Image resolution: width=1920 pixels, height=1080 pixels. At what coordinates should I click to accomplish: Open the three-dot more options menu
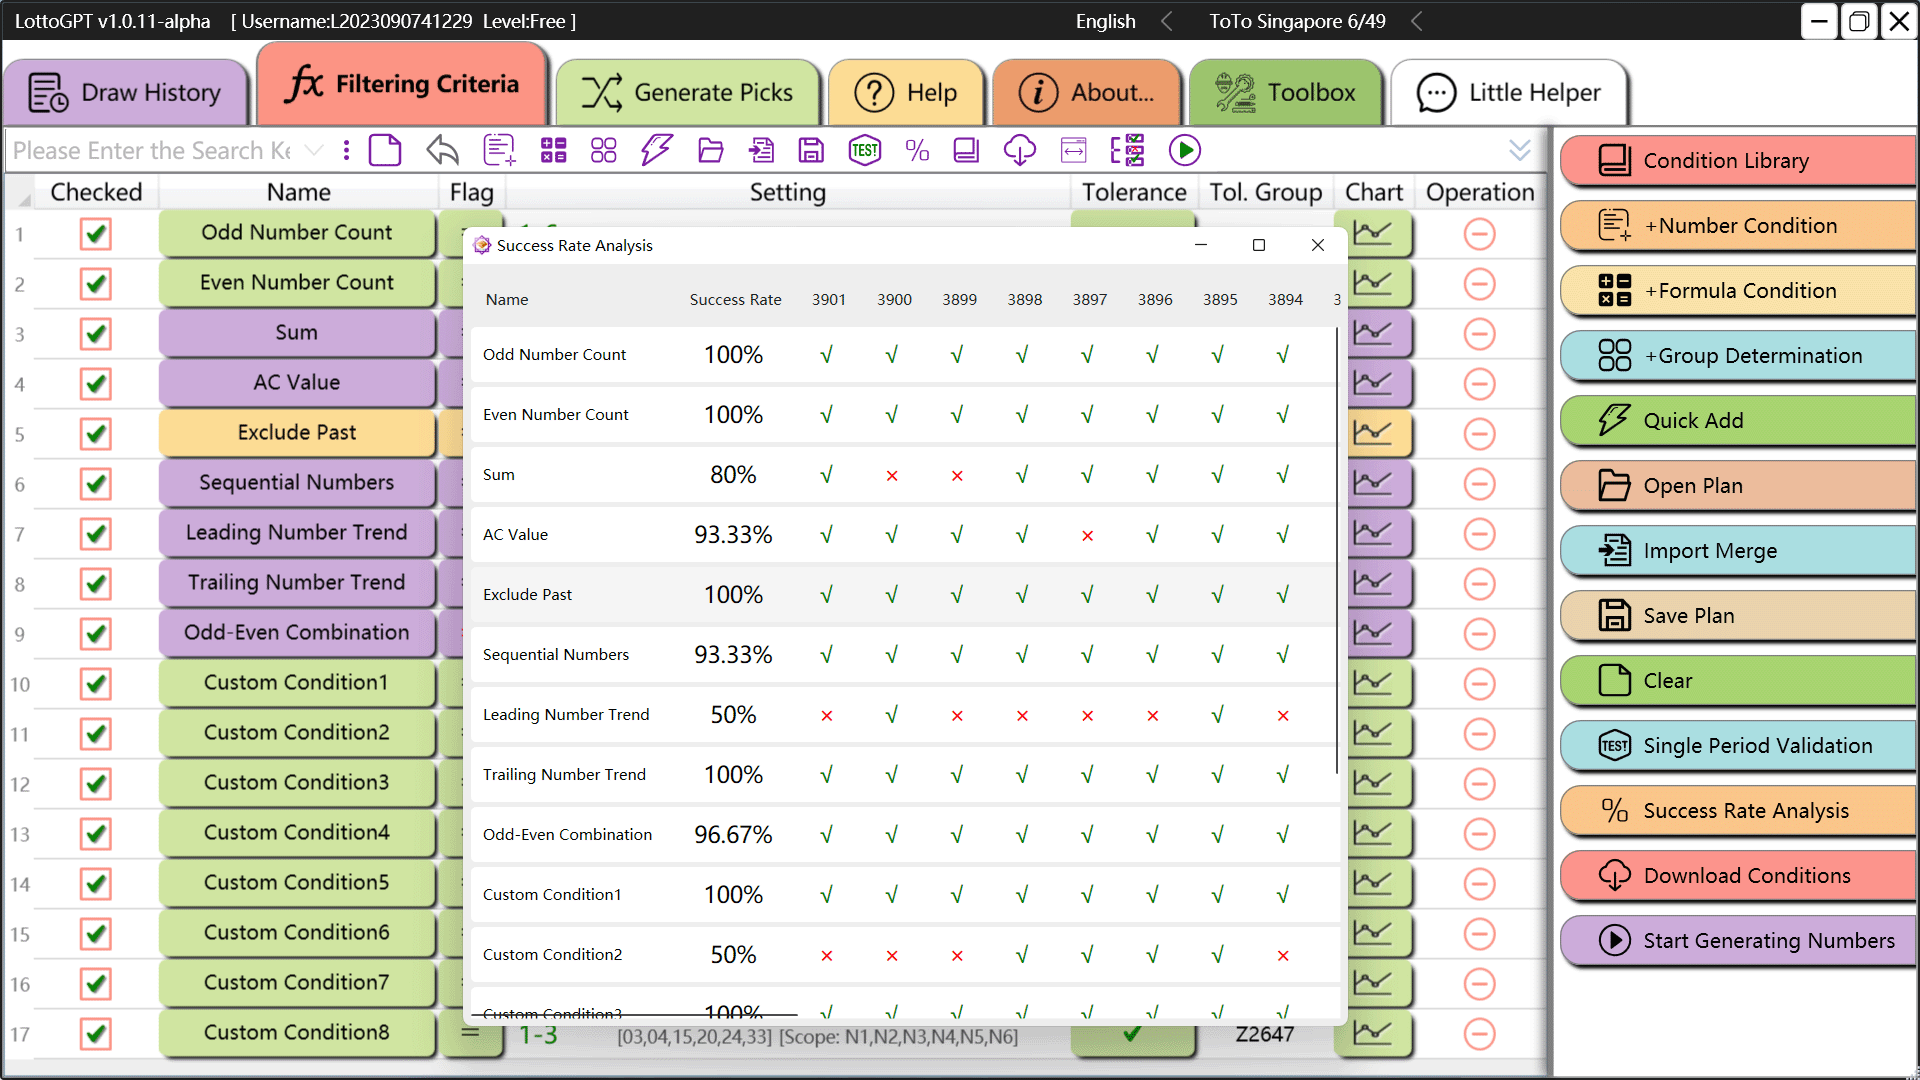(x=346, y=151)
